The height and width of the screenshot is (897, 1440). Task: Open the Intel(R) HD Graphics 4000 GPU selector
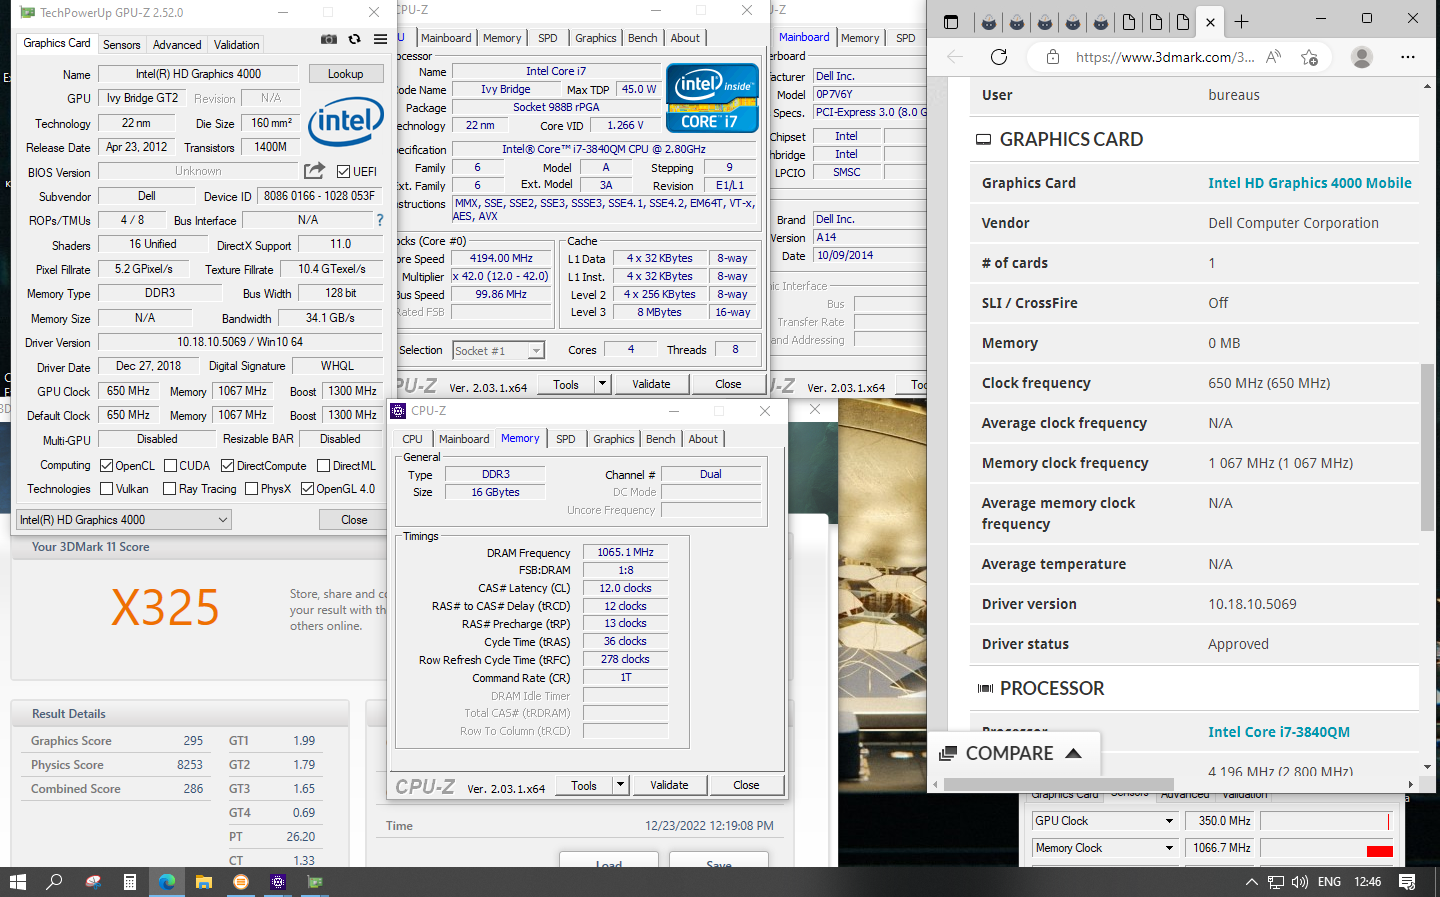coord(124,520)
